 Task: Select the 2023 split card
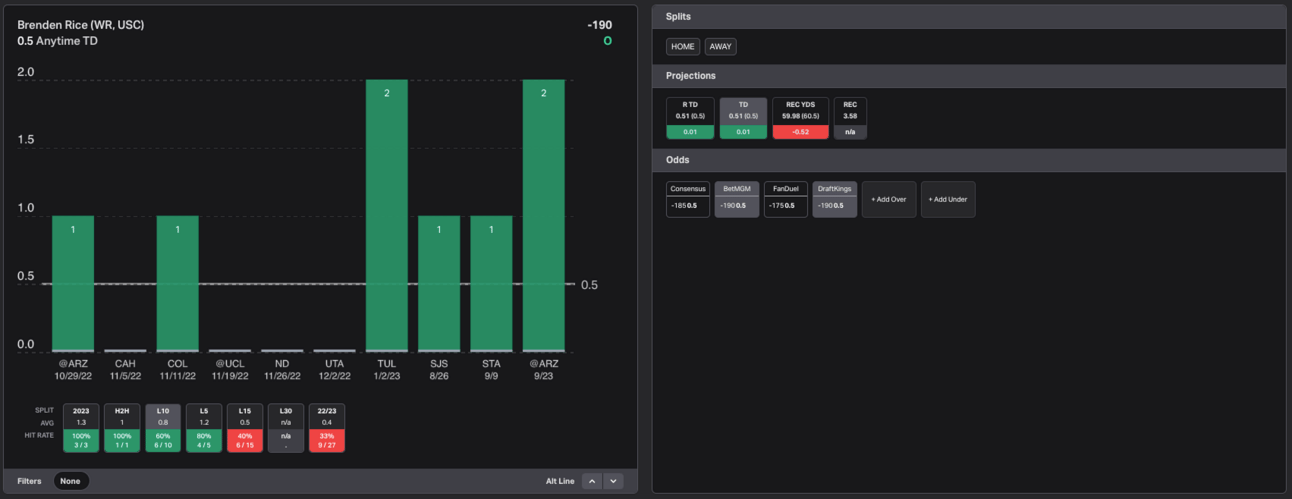81,428
